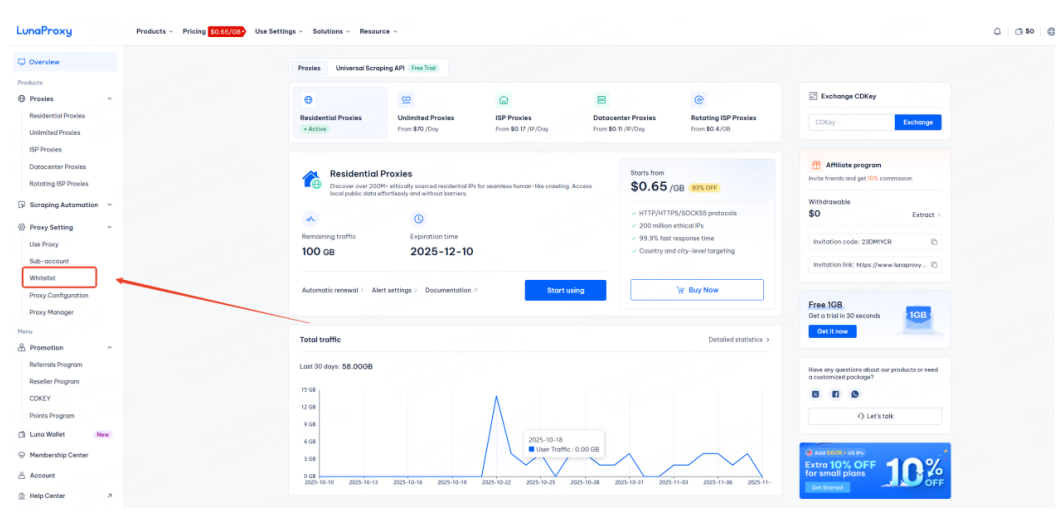The width and height of the screenshot is (1062, 524).
Task: Expand the Scraping Automation section
Action: 64,205
